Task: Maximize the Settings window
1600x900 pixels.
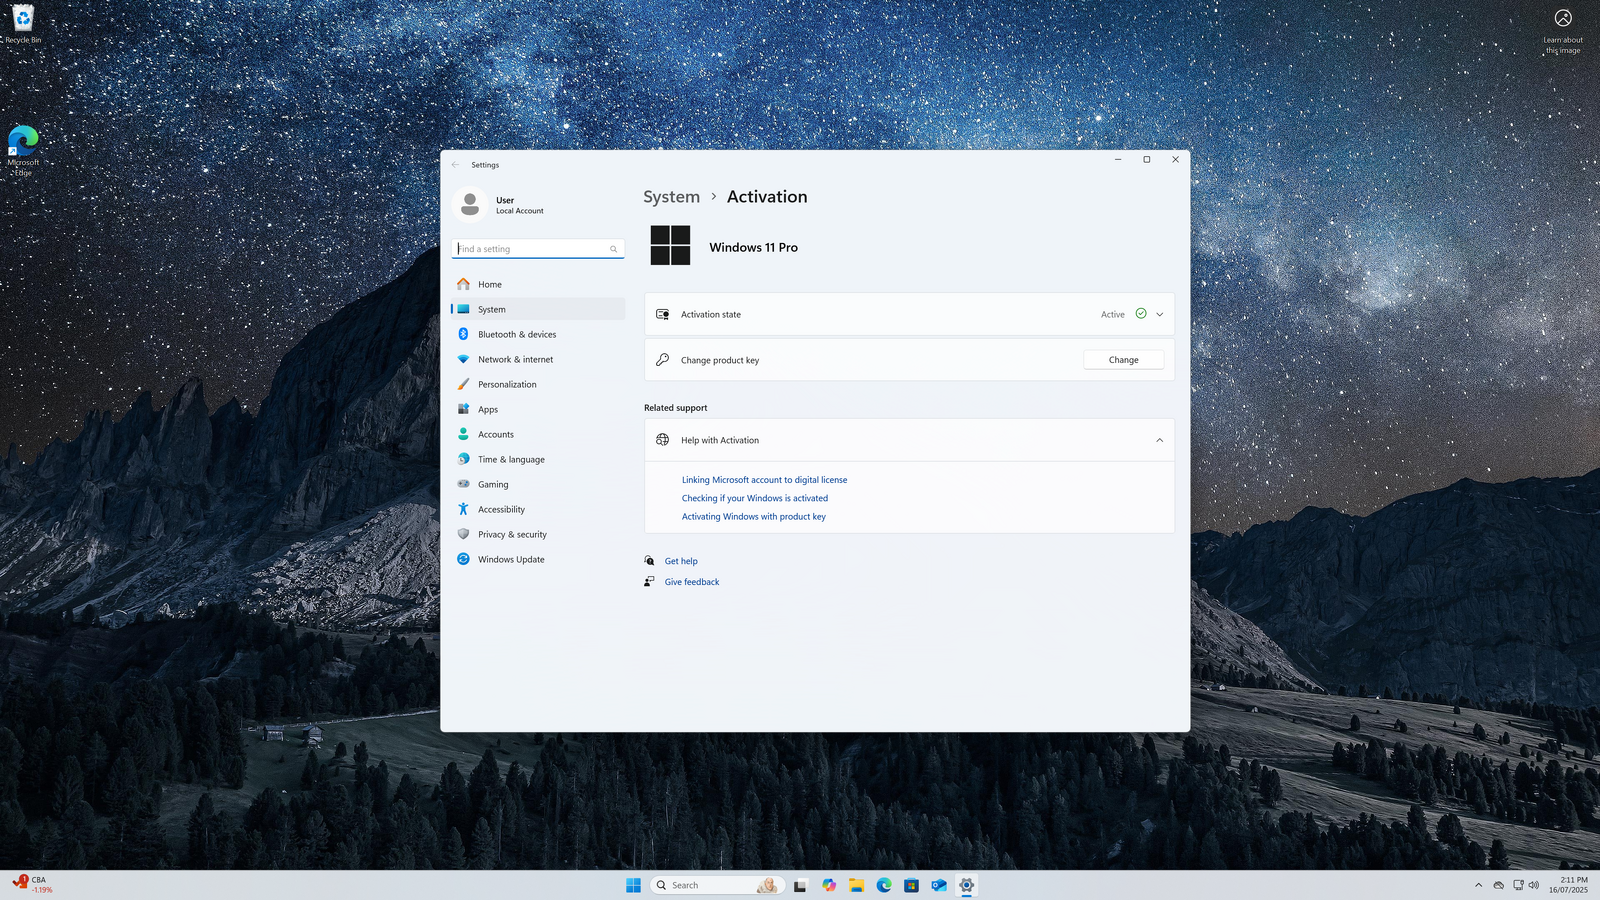Action: [x=1147, y=159]
